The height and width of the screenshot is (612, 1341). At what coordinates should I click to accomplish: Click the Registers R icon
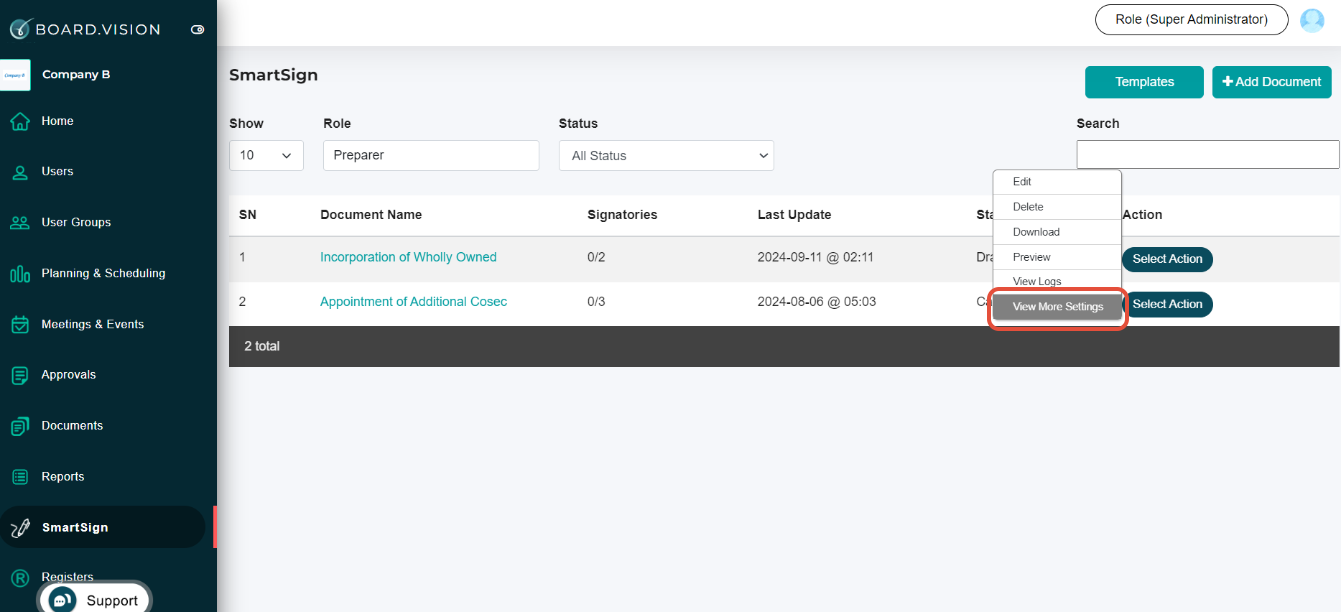point(19,578)
